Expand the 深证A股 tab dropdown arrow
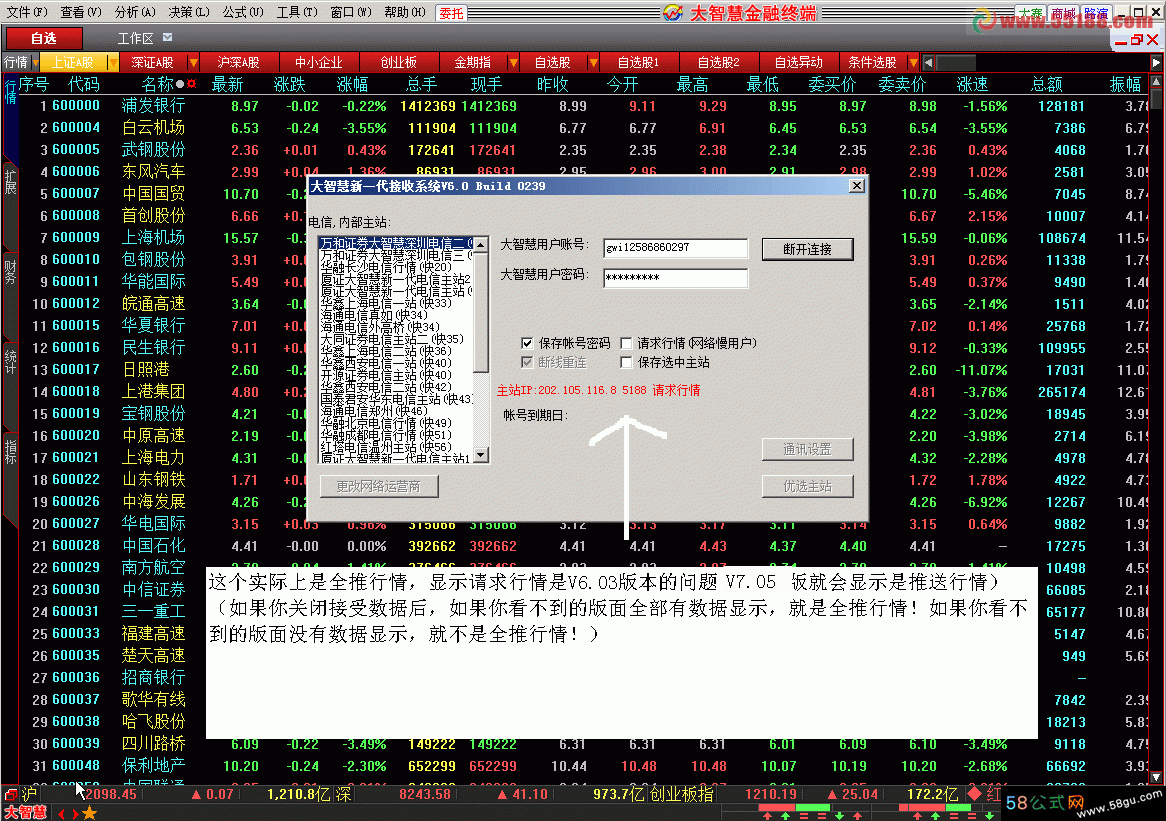Screen dimensions: 1166x821 (x=193, y=62)
